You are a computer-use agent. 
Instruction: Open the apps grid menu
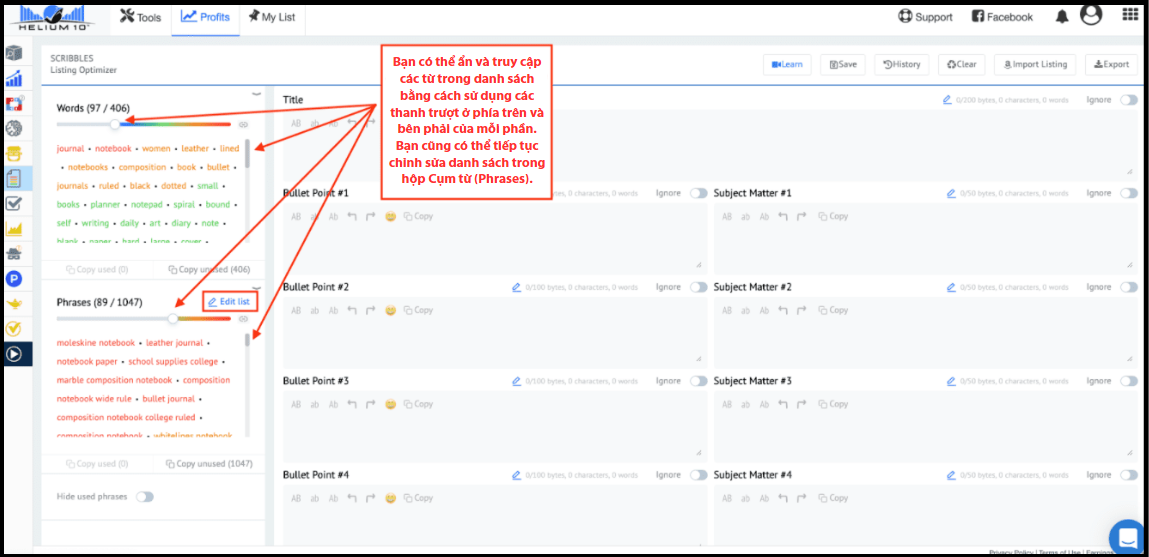tap(1130, 15)
